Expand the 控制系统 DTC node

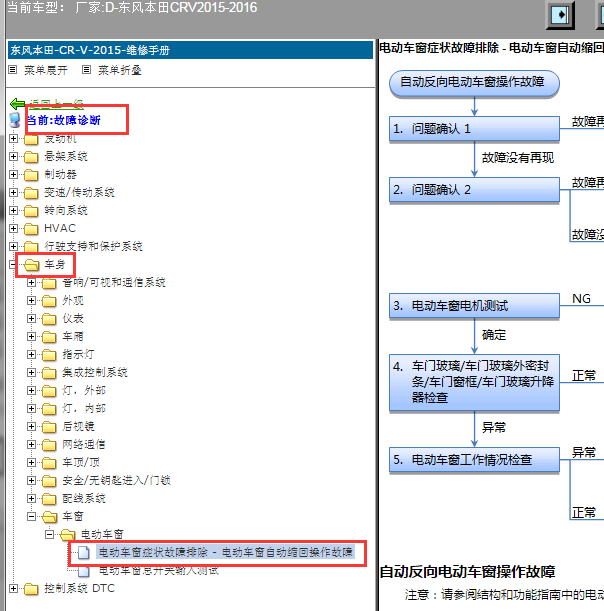pyautogui.click(x=13, y=588)
